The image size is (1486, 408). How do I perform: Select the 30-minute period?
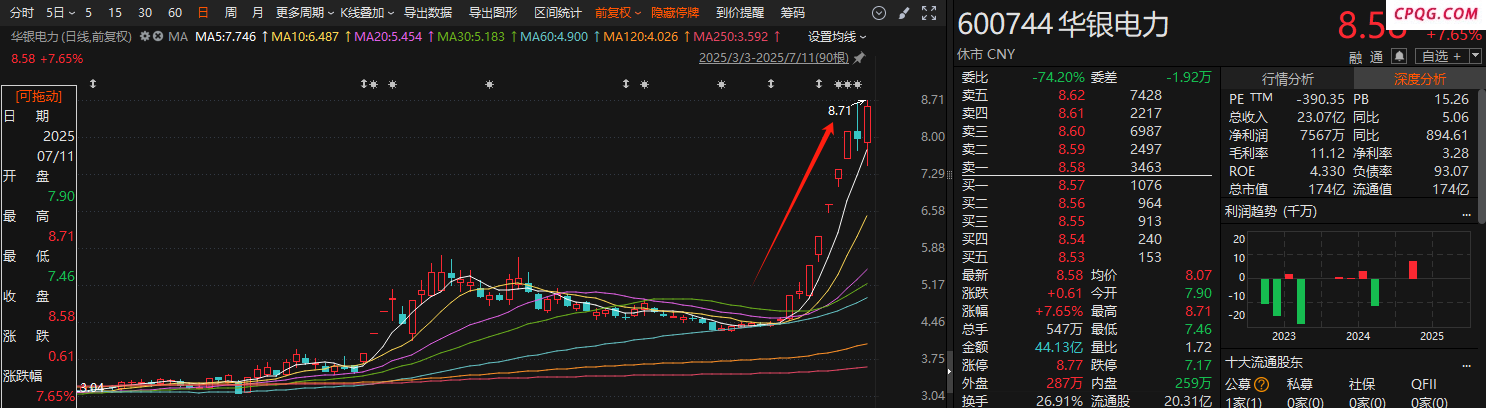(145, 13)
